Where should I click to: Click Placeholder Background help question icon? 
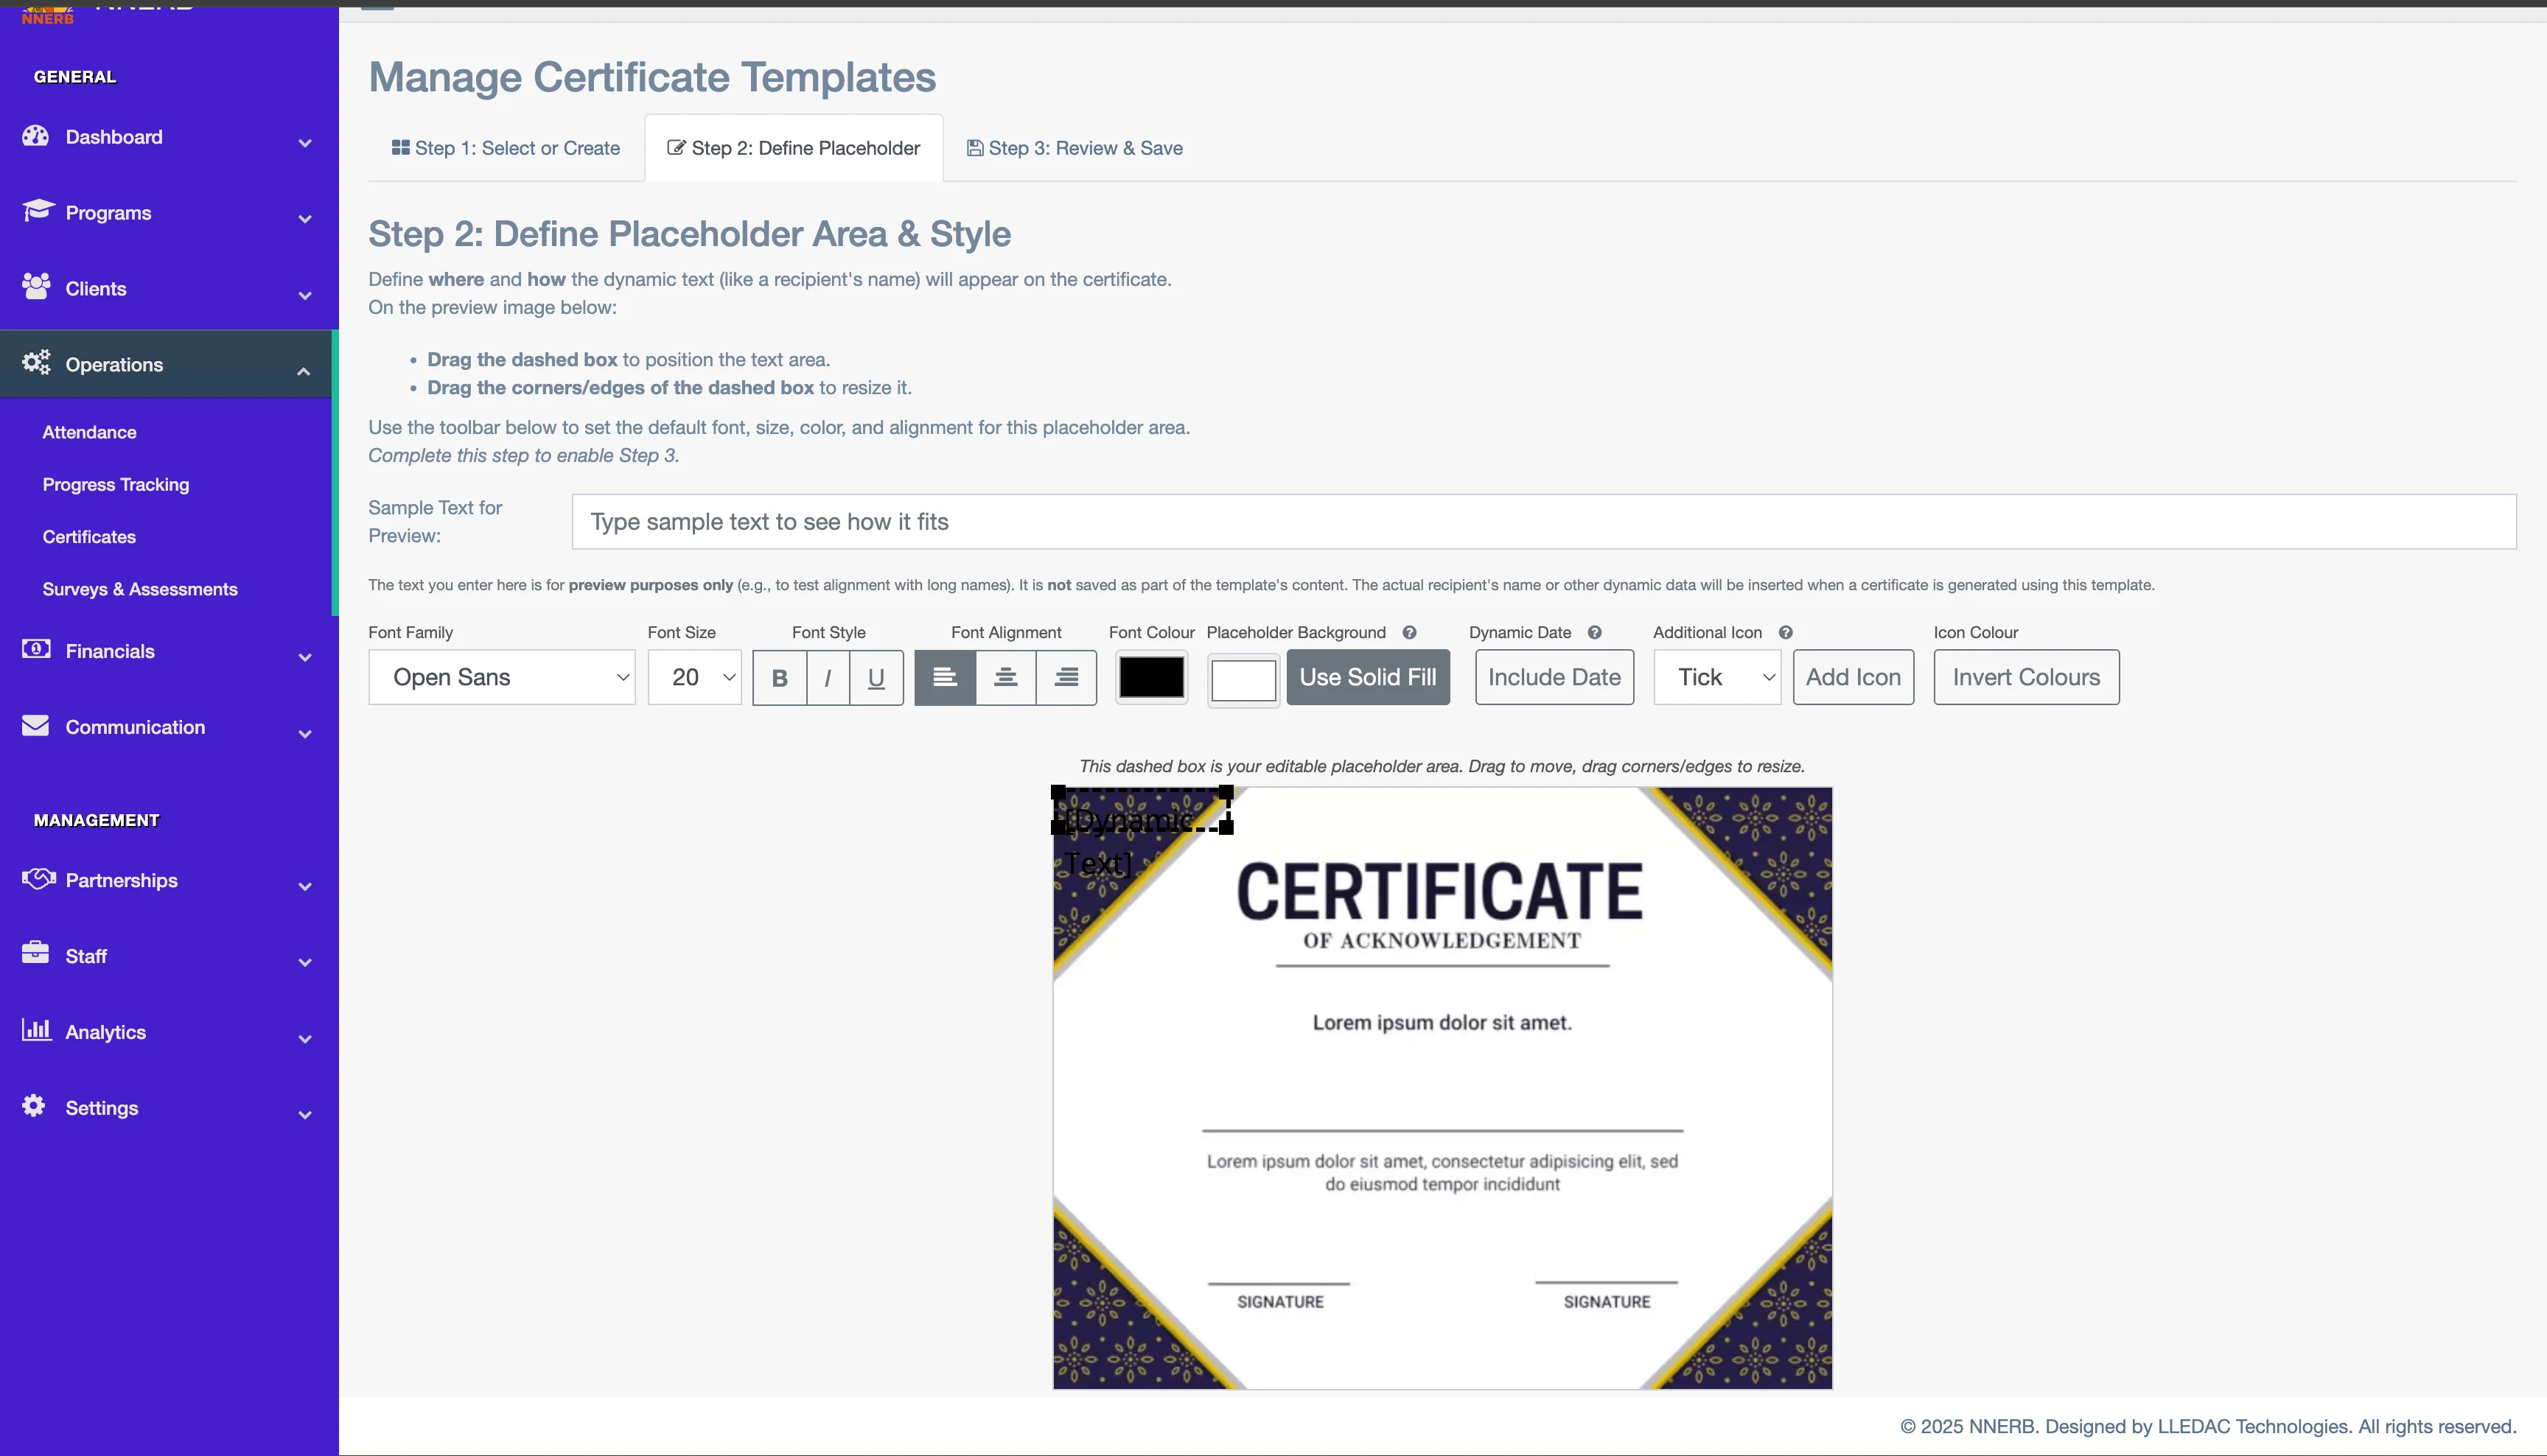point(1409,632)
